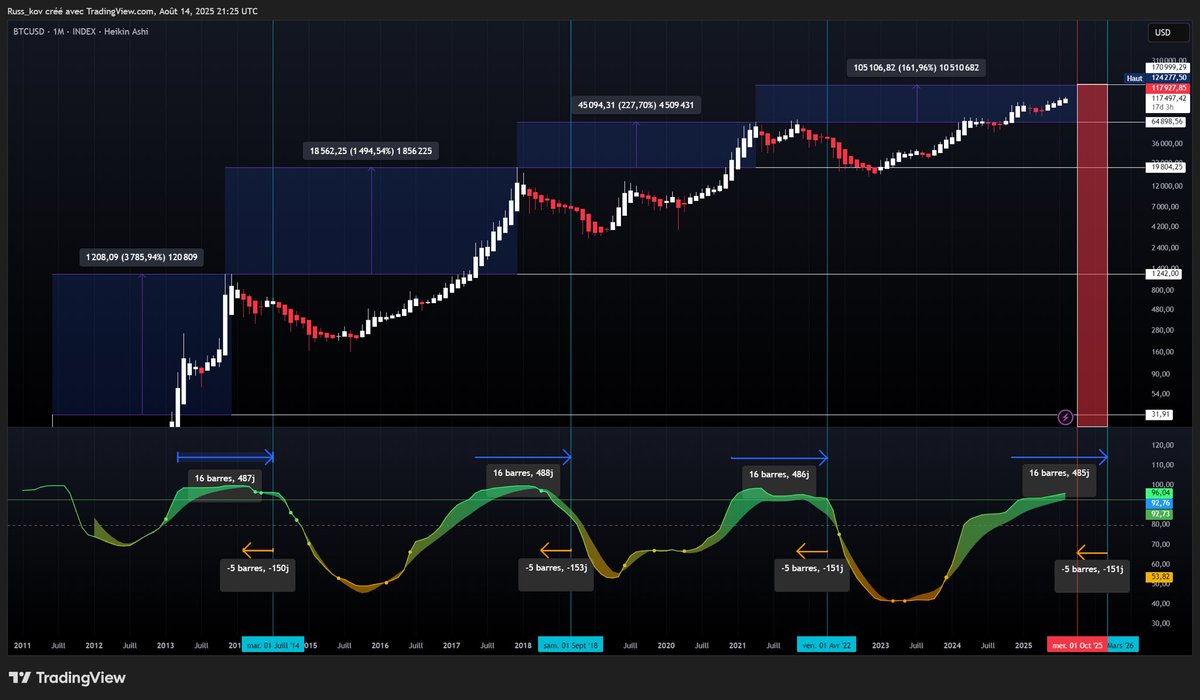Click the 2023 year label on time axis

point(881,646)
